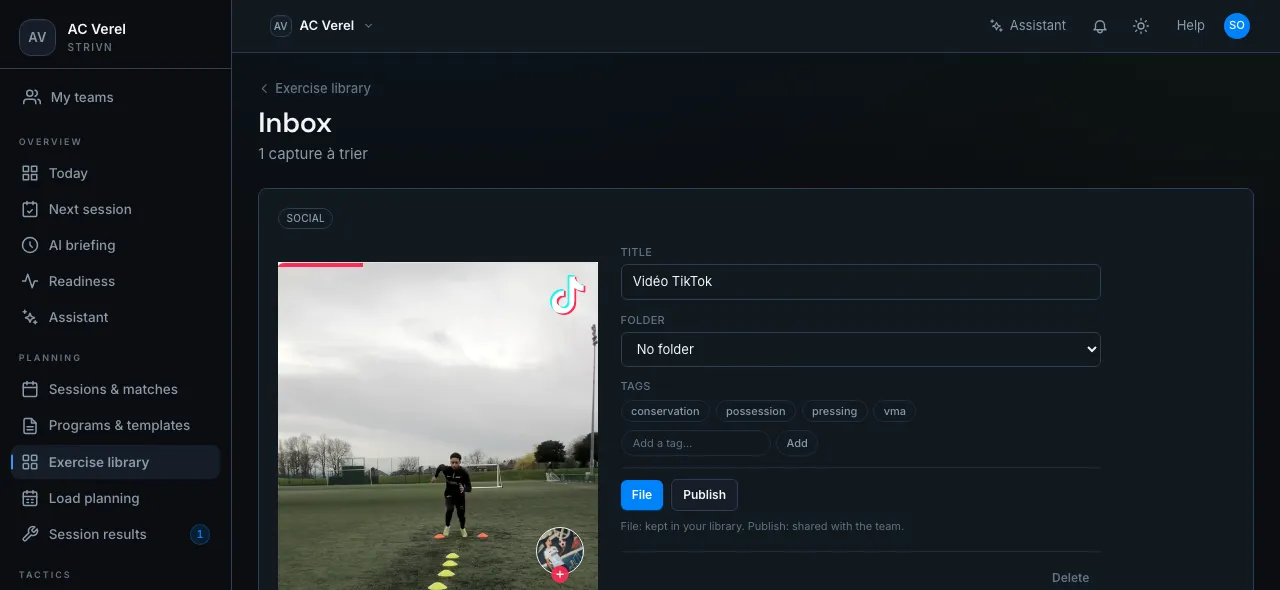Click the back chevron beside Exercise library
The width and height of the screenshot is (1280, 590).
[264, 88]
